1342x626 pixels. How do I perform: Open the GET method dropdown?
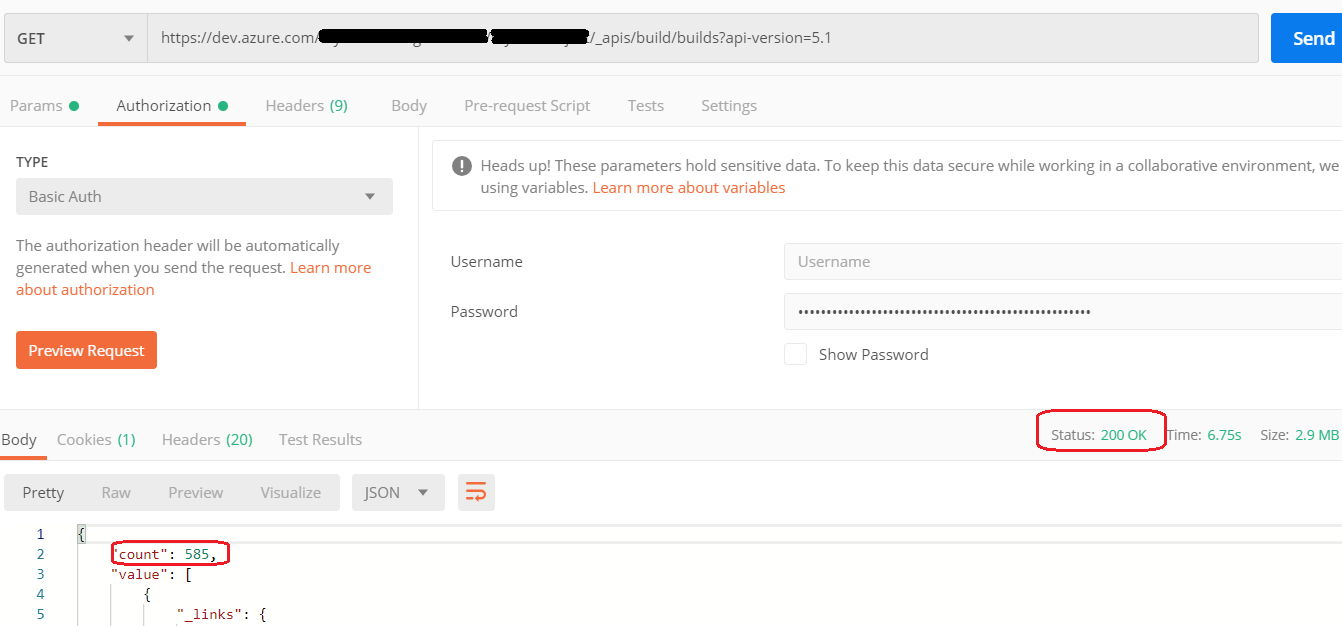[x=75, y=39]
